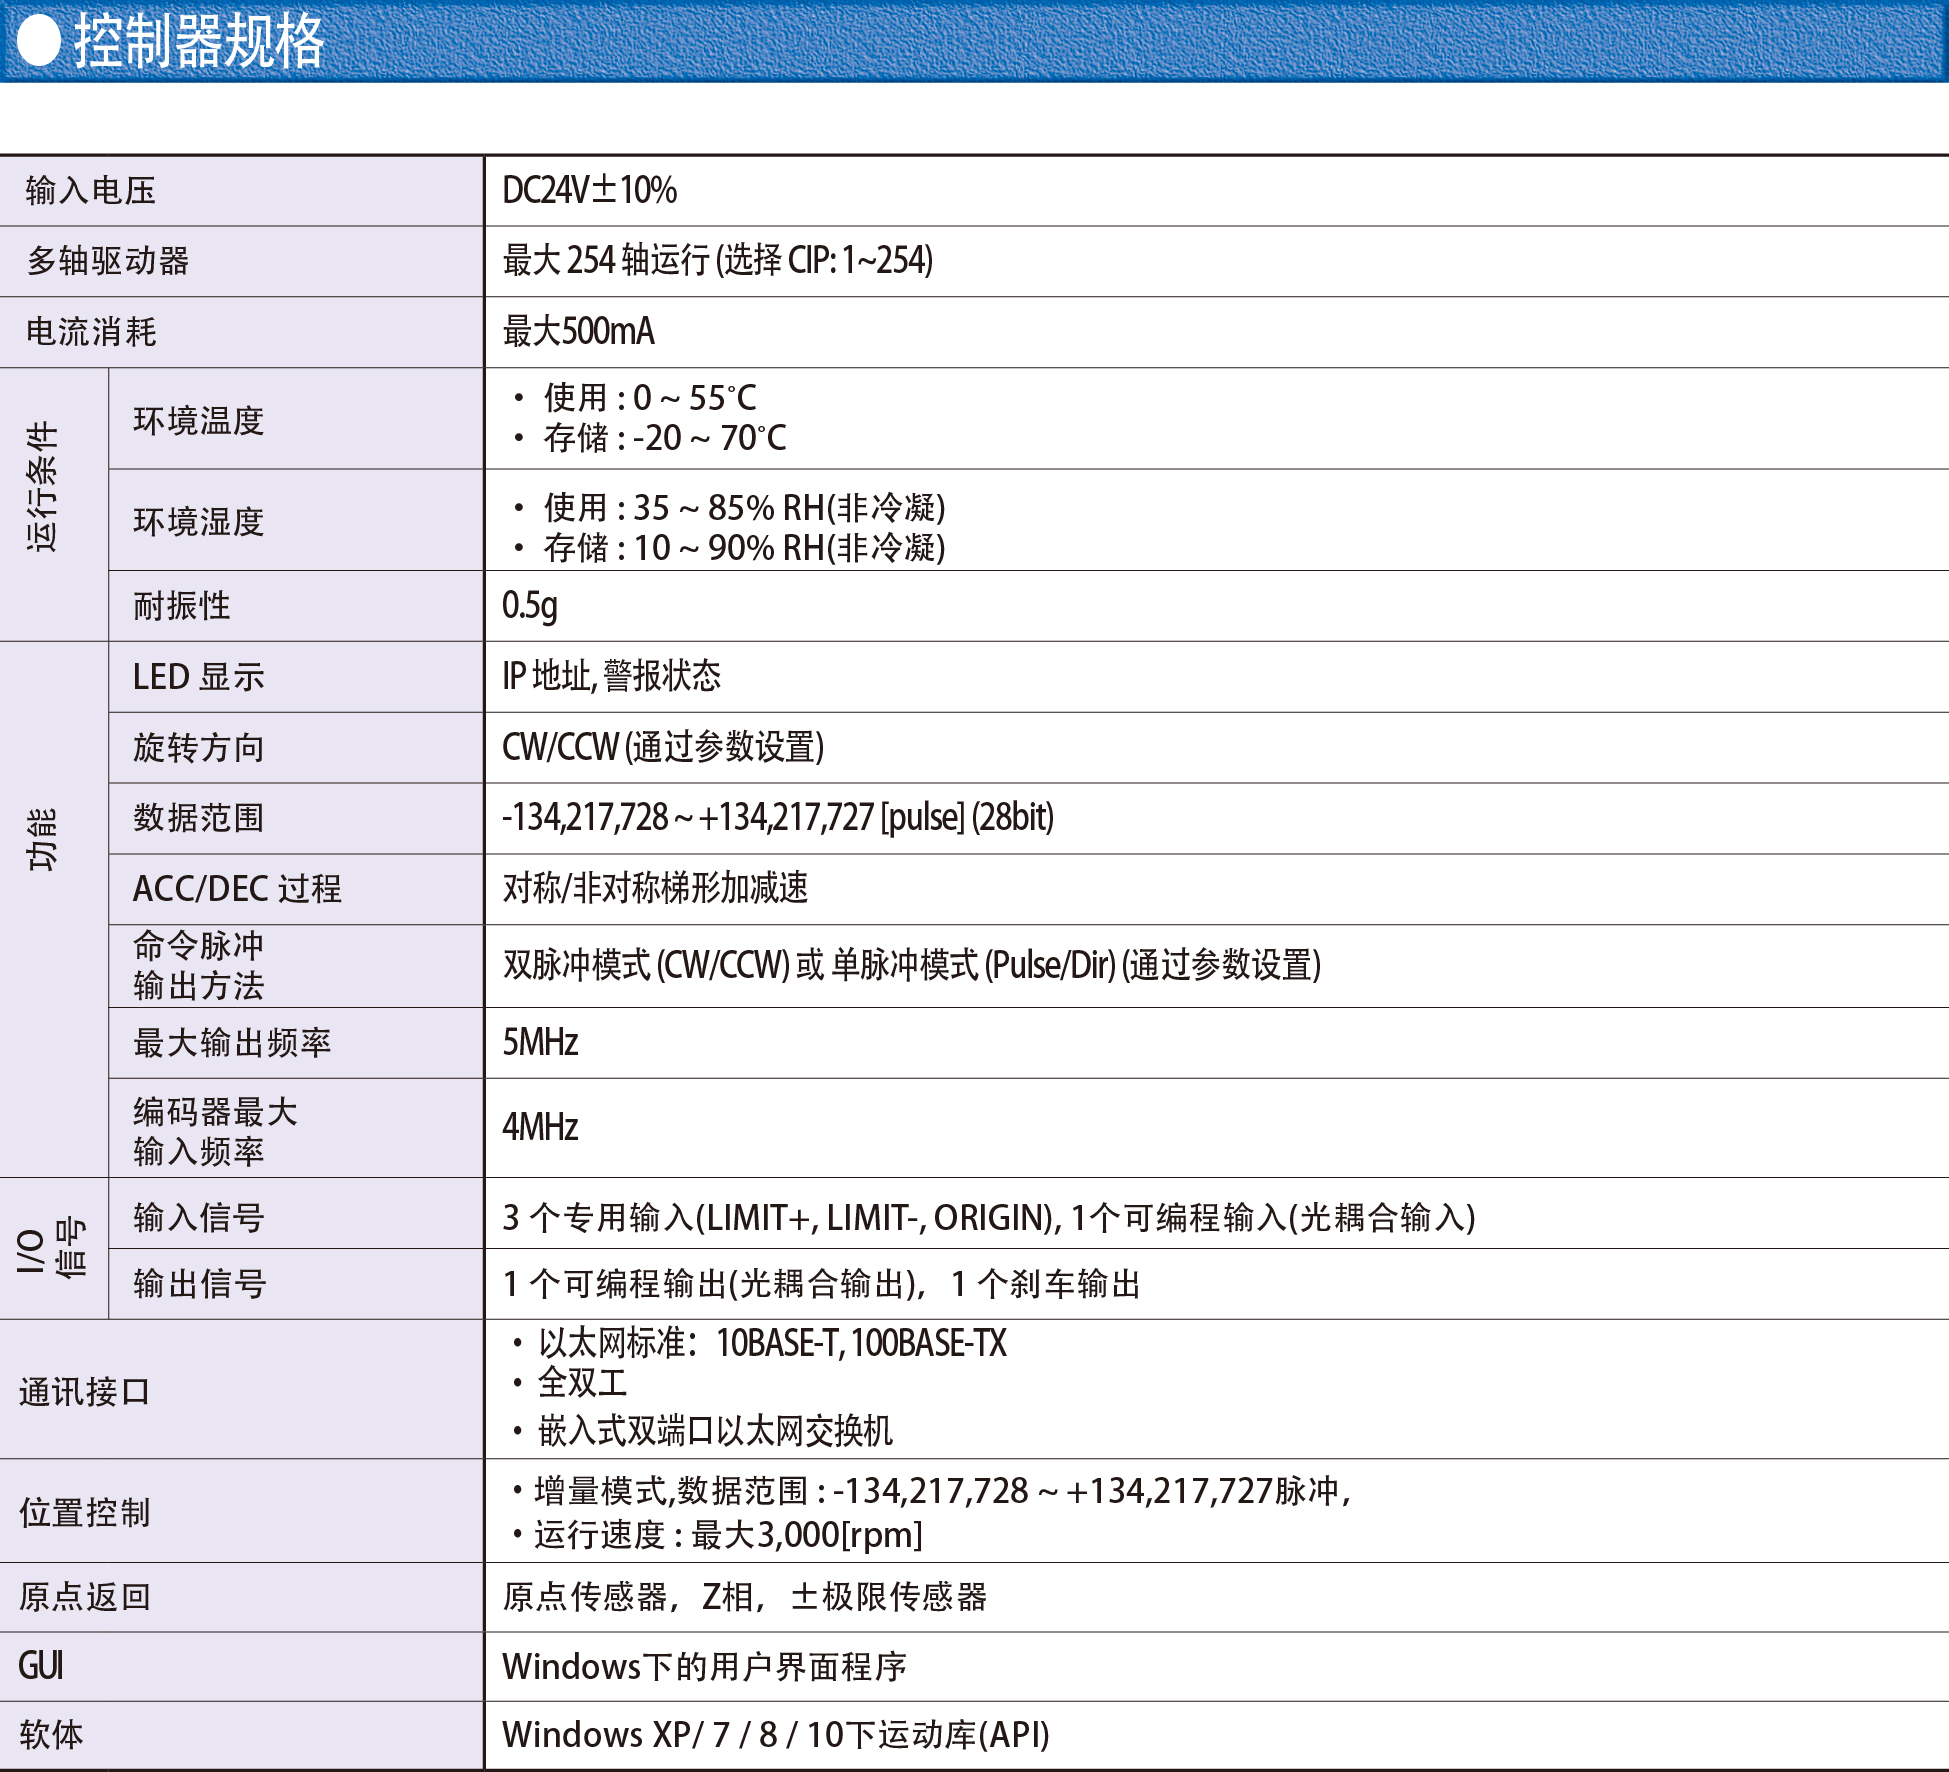Viewport: 1949px width, 1772px height.
Task: Click the GUI row label
Action: tap(41, 1666)
